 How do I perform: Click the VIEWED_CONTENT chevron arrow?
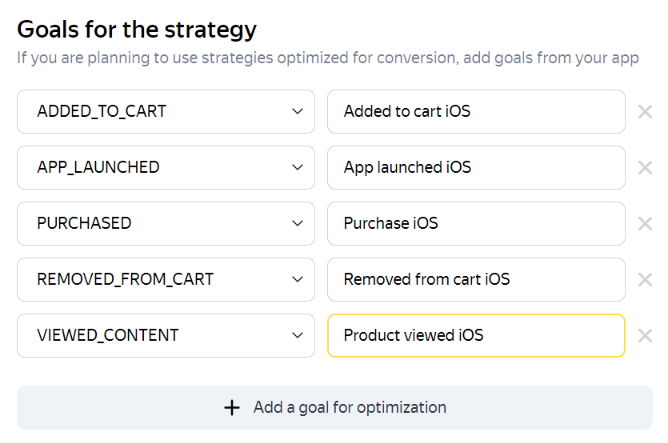click(x=297, y=336)
